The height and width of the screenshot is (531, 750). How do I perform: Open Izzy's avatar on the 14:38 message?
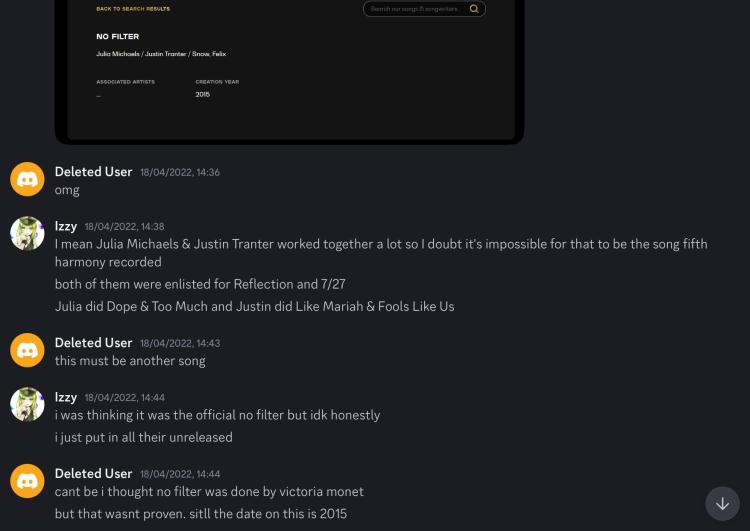[27, 233]
